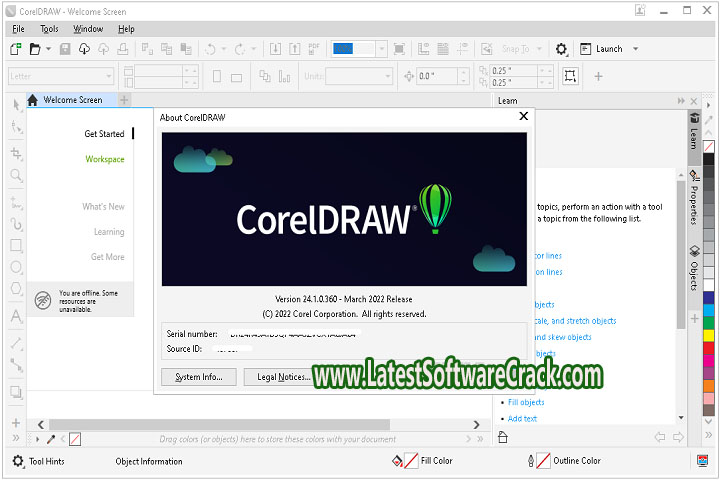Select Learning in the Welcome Screen

[109, 232]
